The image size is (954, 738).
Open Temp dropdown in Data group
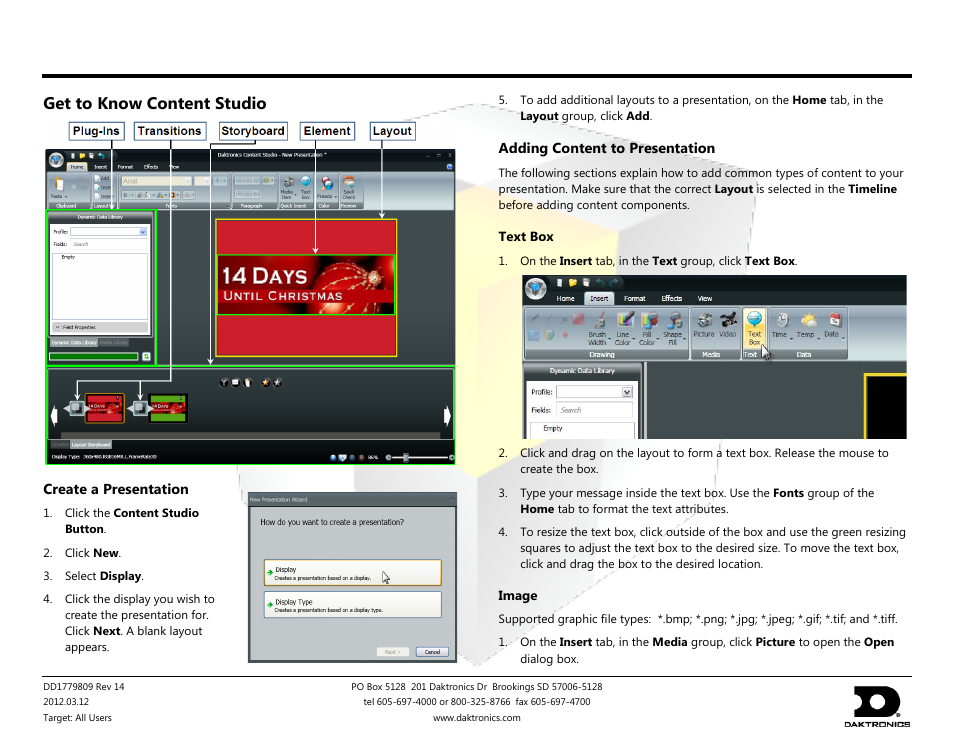click(808, 326)
